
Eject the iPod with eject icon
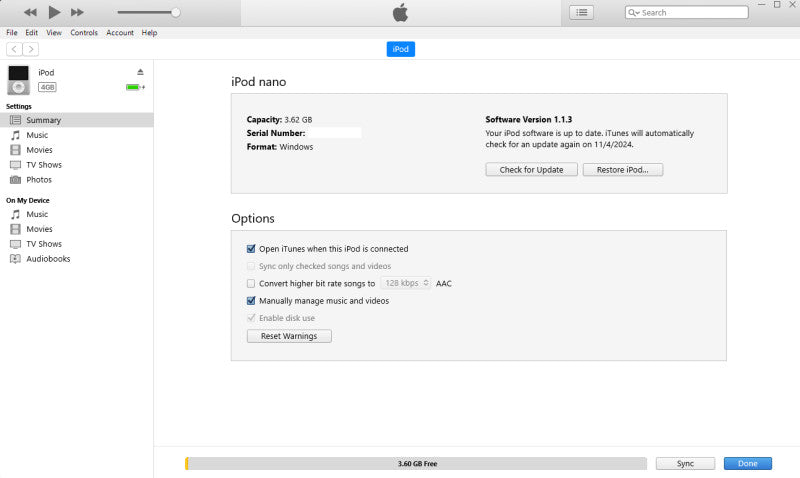[140, 72]
